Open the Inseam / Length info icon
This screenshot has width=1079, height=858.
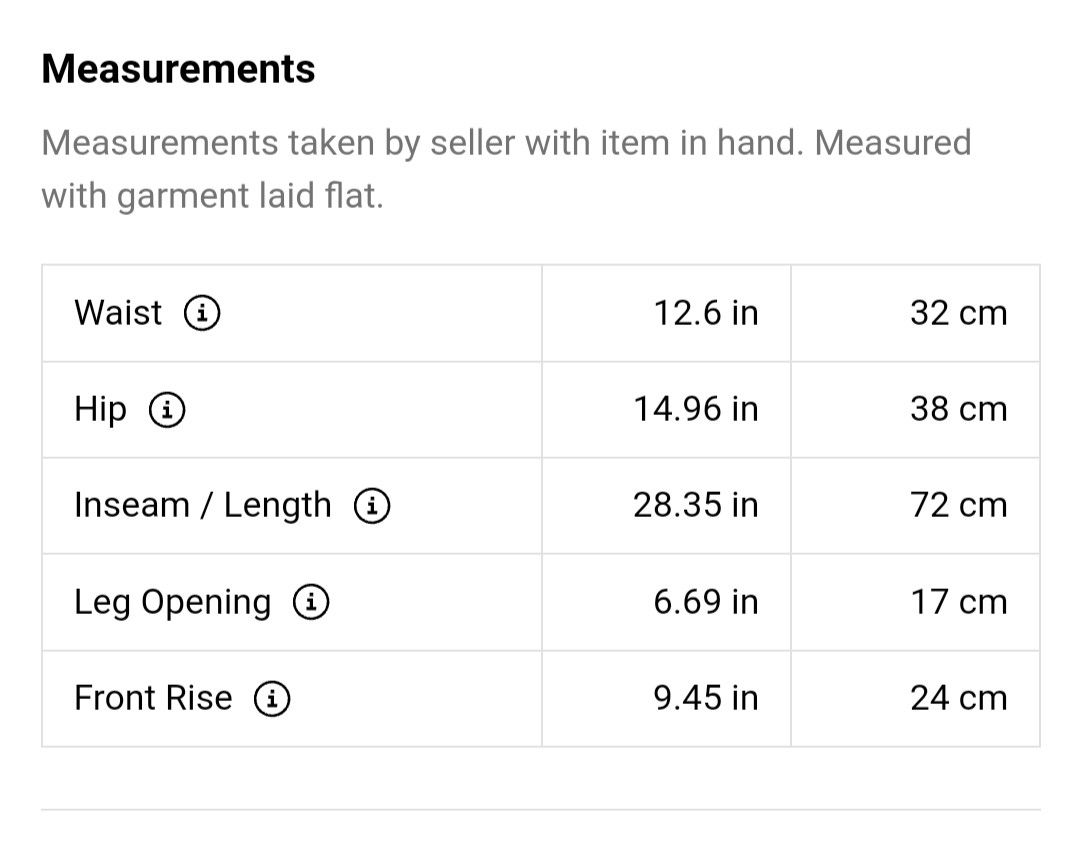(x=372, y=506)
